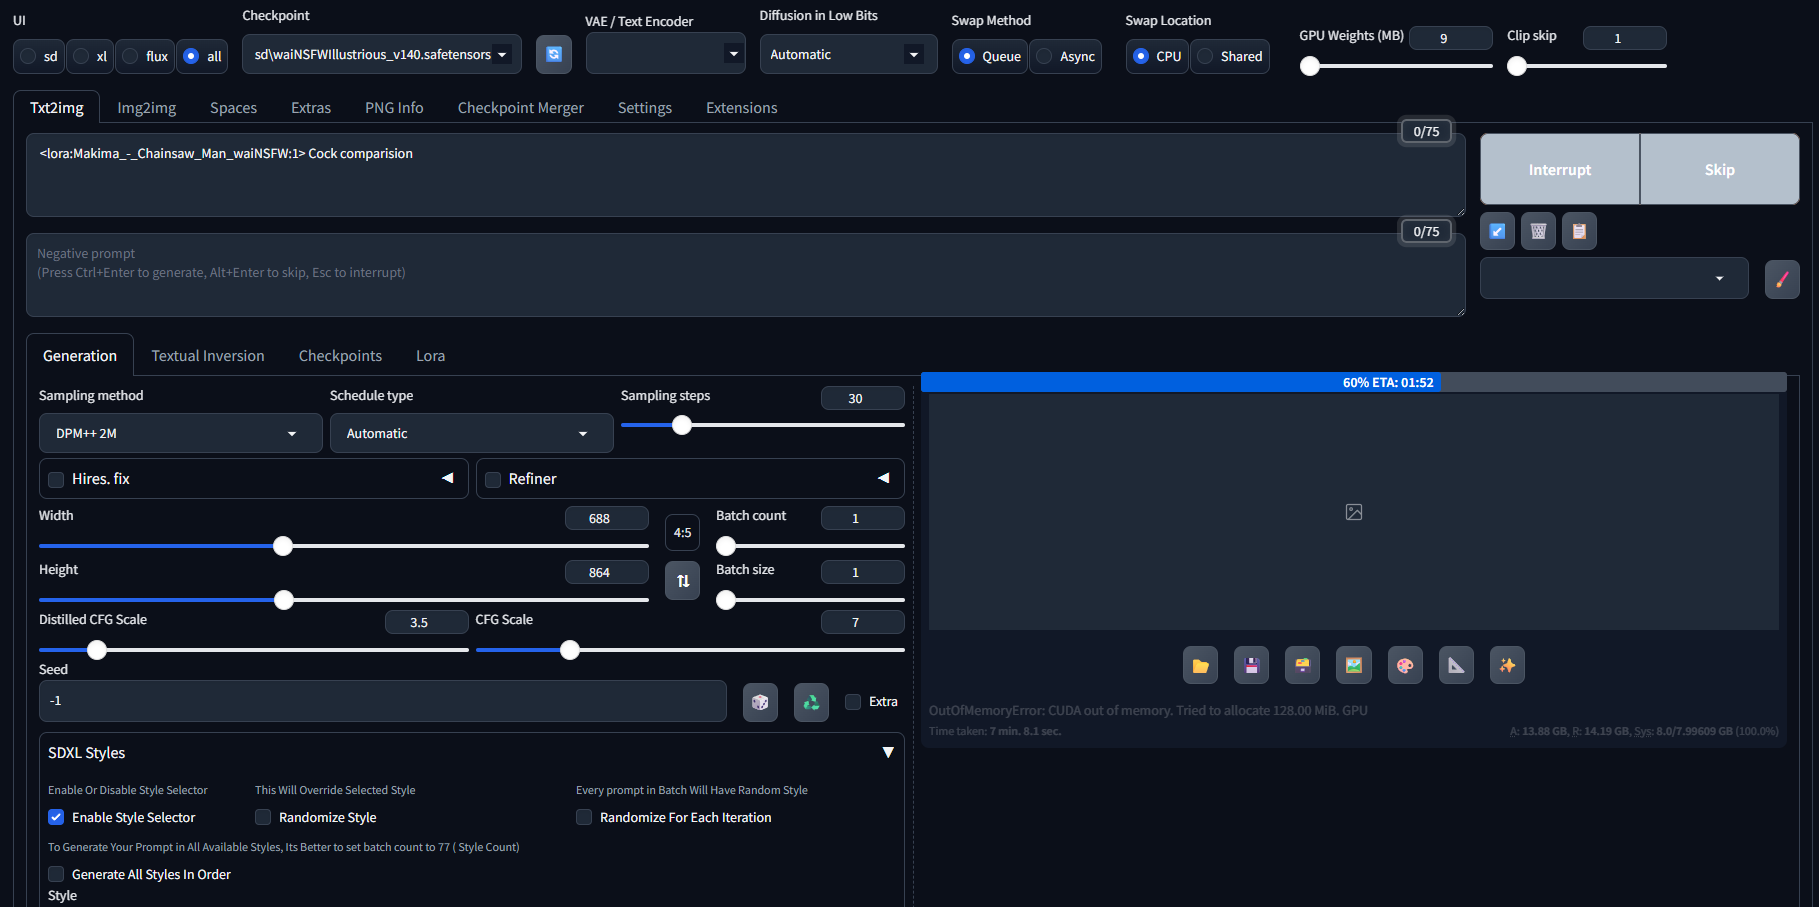The width and height of the screenshot is (1819, 907).
Task: Swap width and height values
Action: click(x=683, y=580)
